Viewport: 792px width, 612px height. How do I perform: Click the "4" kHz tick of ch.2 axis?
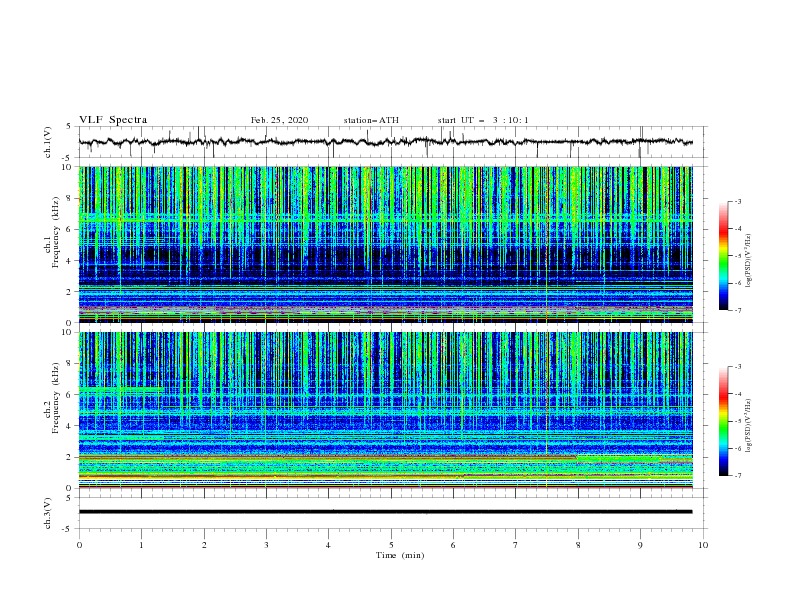[x=70, y=426]
